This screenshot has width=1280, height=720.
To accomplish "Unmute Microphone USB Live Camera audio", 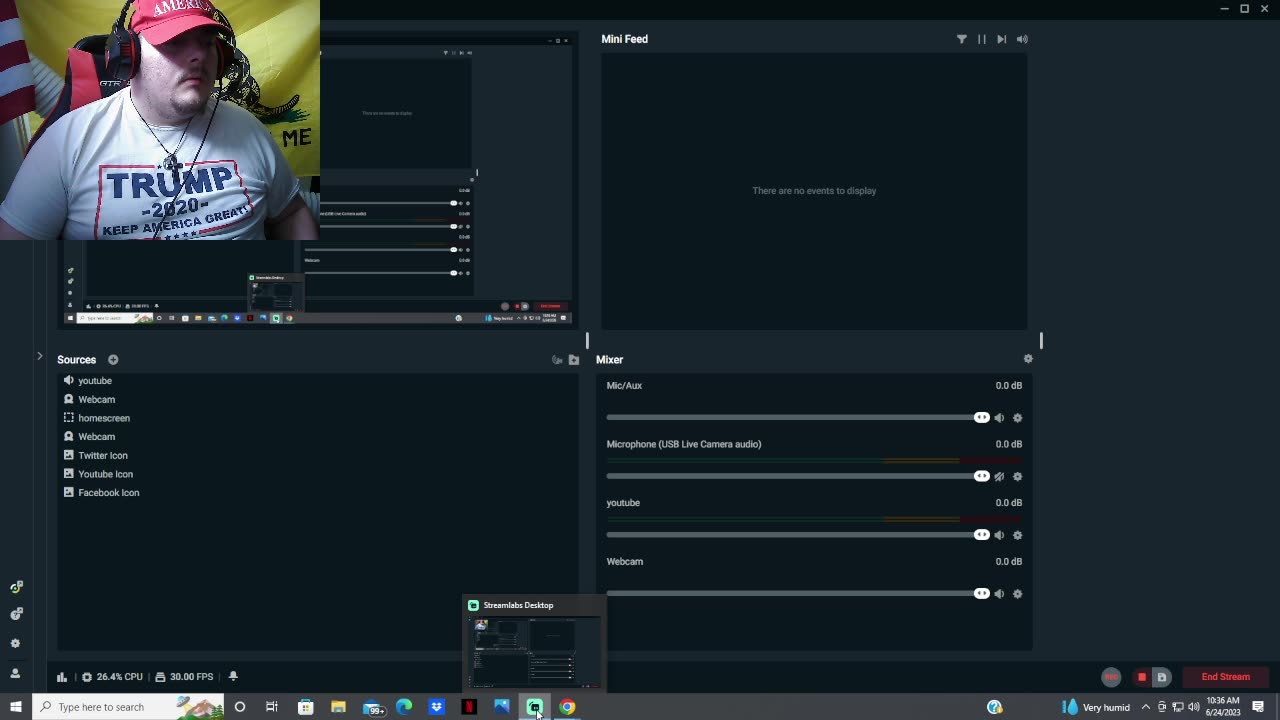I will tap(999, 477).
